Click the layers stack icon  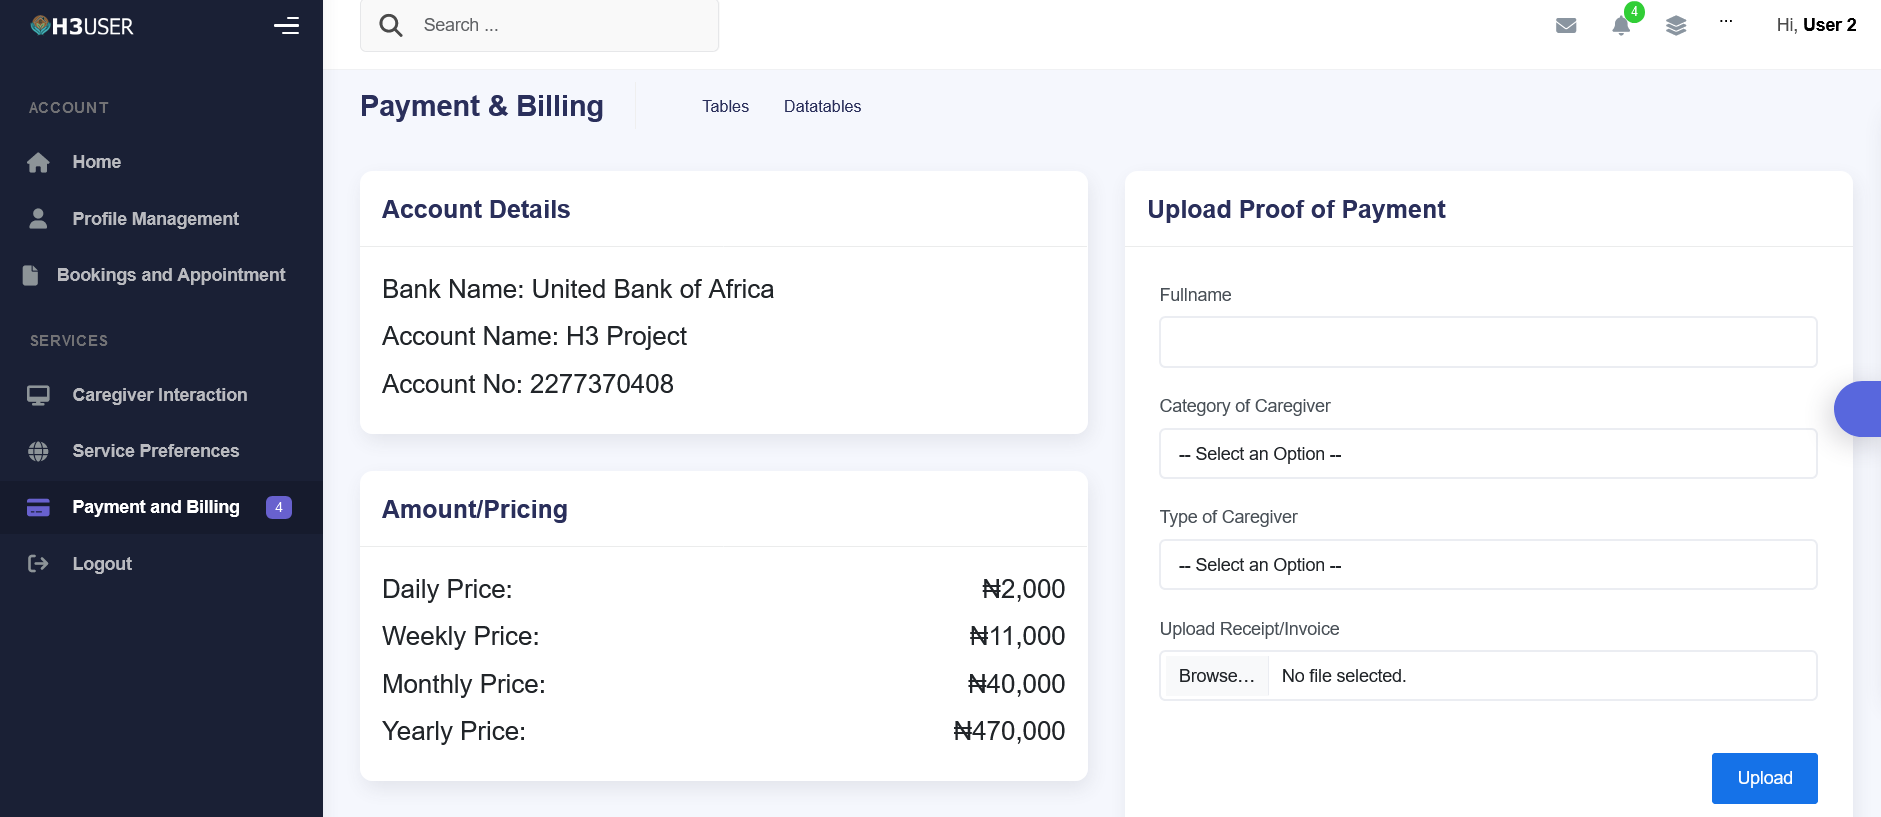click(x=1676, y=26)
